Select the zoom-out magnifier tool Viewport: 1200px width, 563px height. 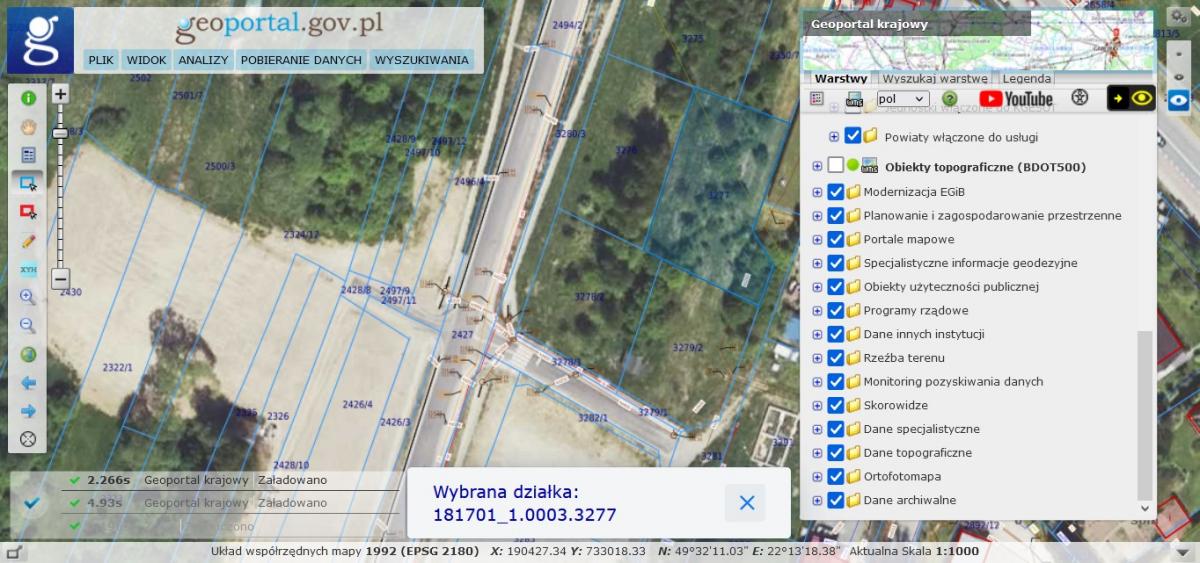point(28,326)
